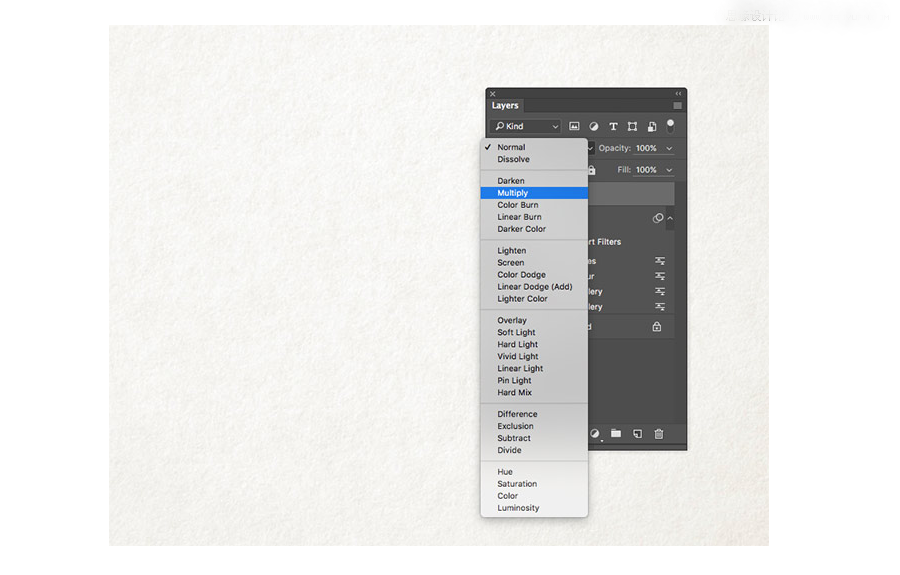Create a new group folder icon
The width and height of the screenshot is (900, 575).
616,434
